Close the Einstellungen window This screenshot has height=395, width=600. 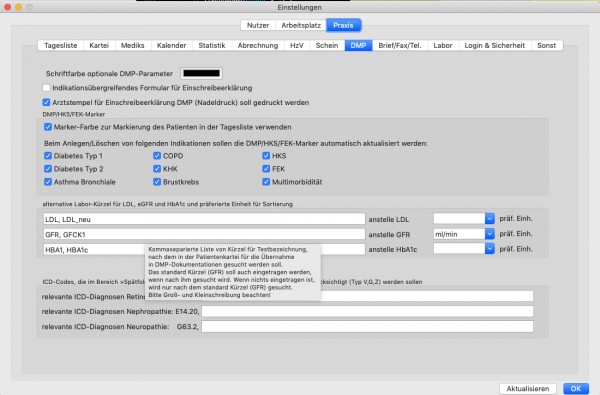point(7,7)
